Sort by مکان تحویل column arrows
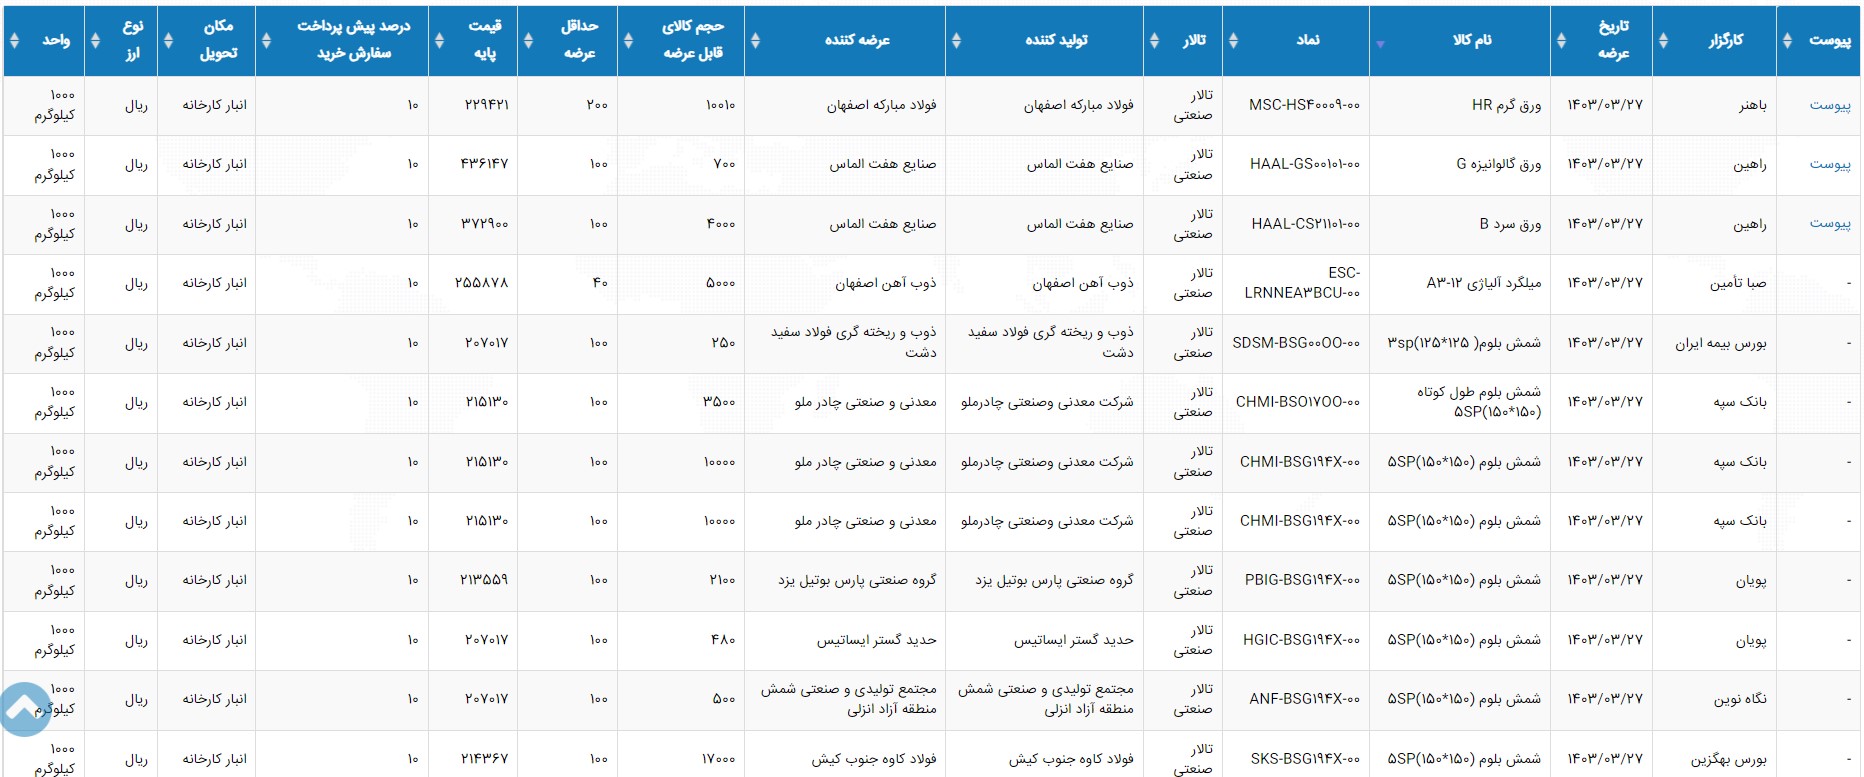 pos(168,40)
